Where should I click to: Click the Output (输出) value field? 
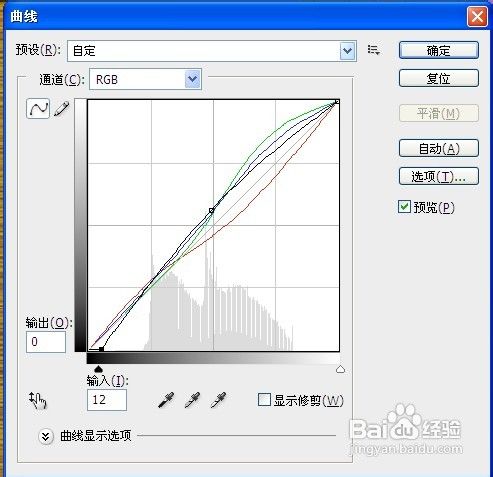click(46, 342)
